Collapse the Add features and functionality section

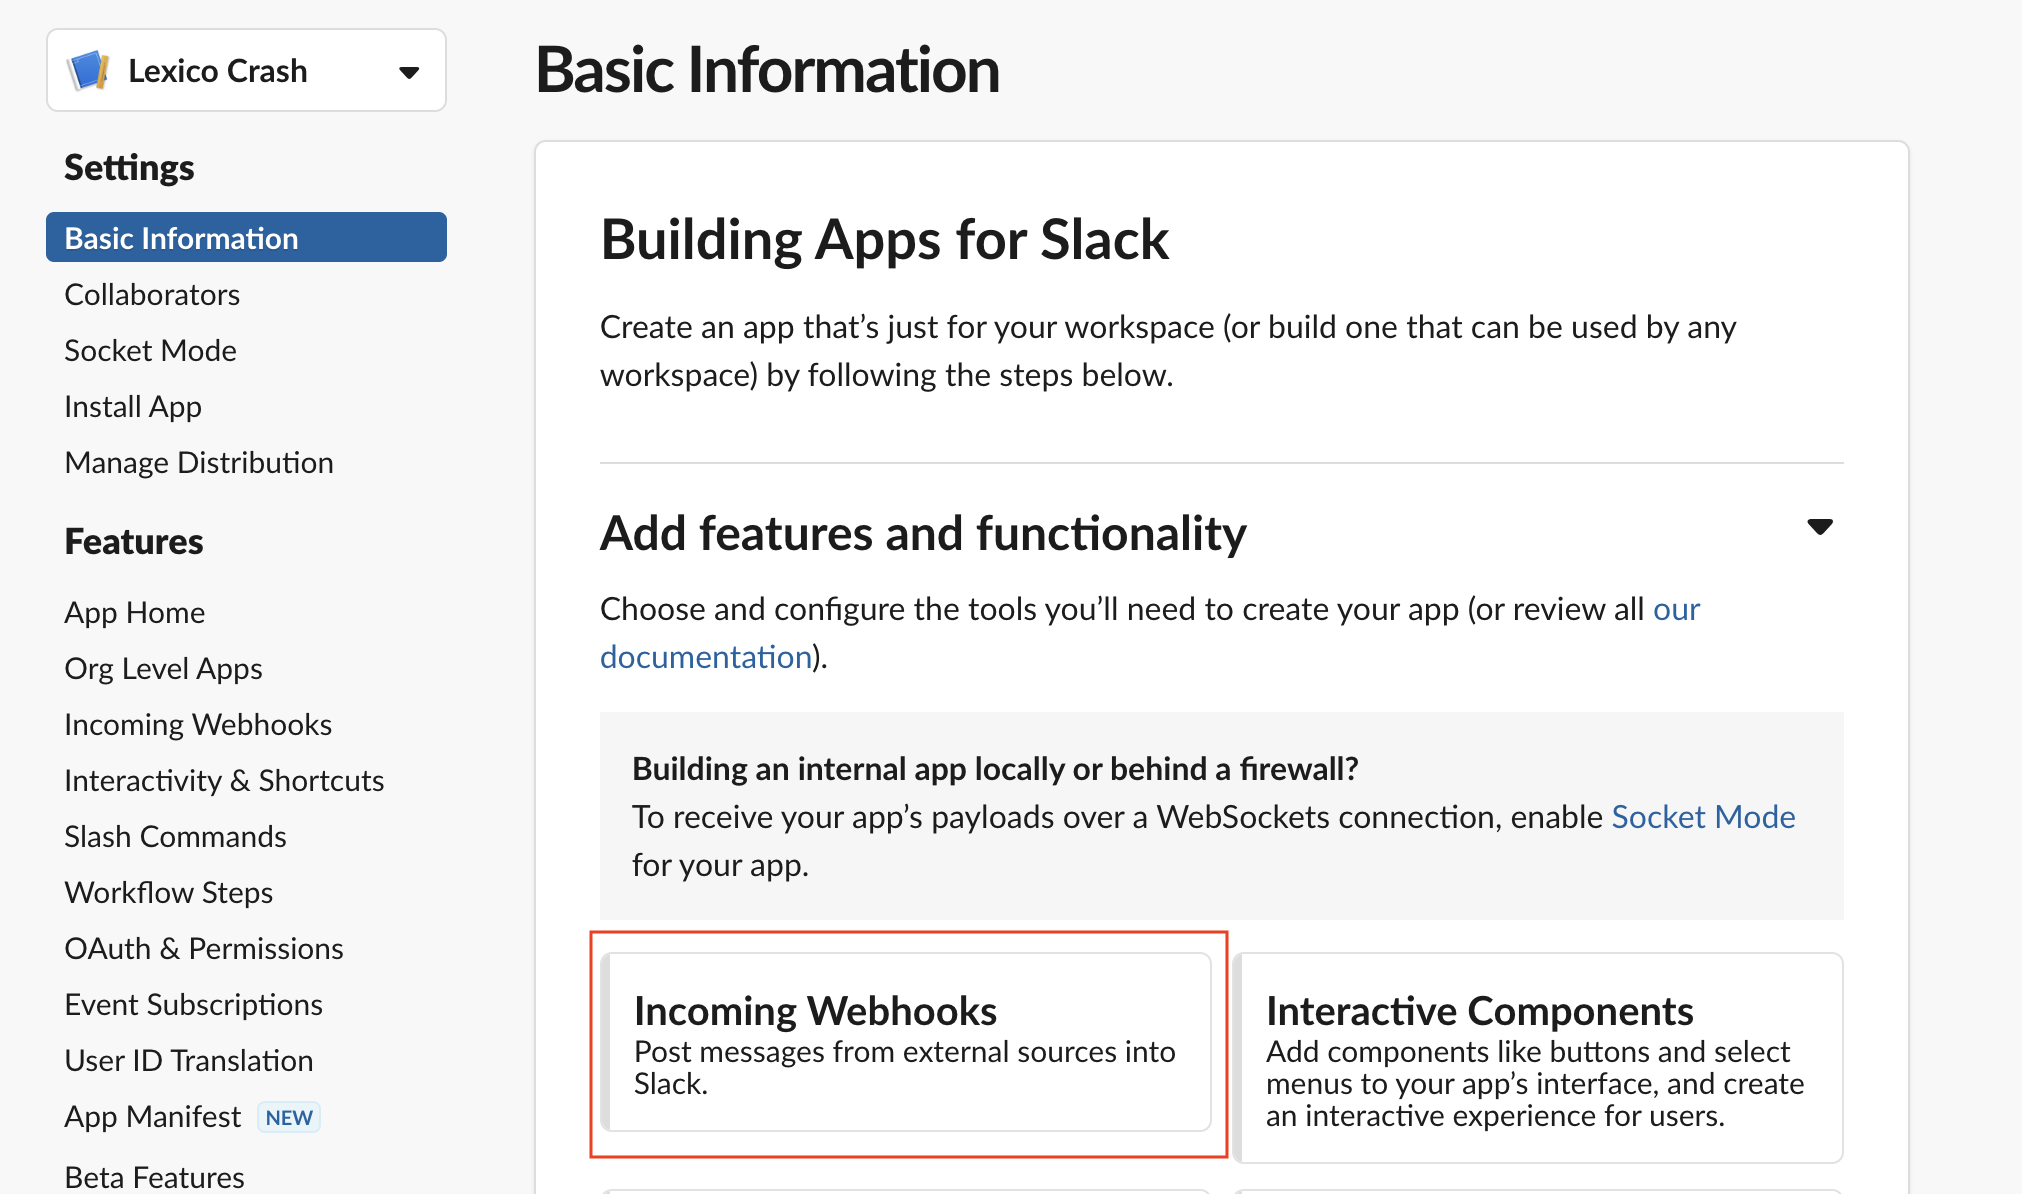1819,527
